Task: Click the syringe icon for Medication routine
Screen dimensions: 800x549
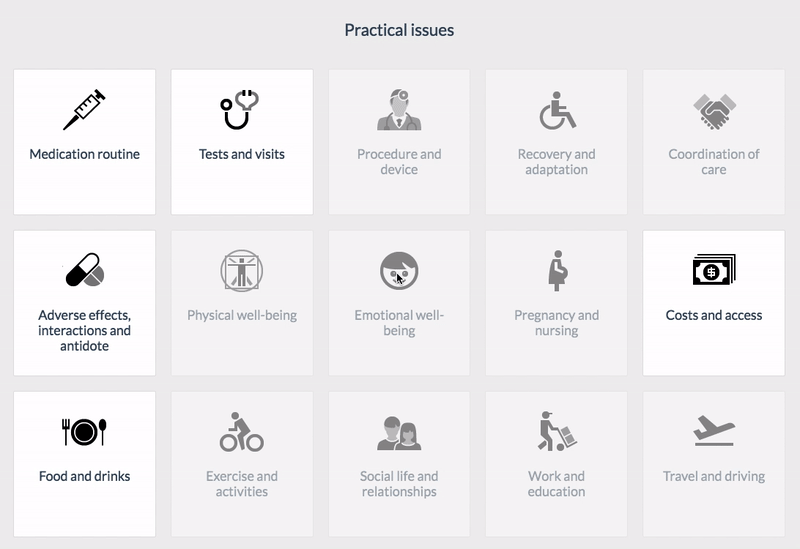Action: [x=84, y=110]
